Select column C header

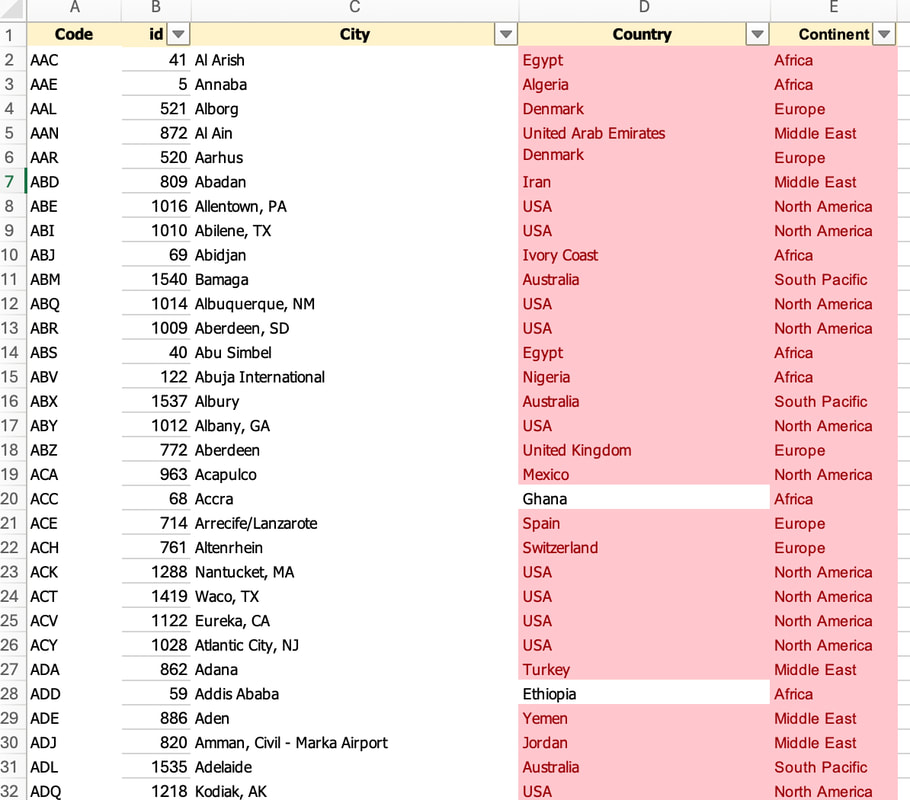[355, 8]
